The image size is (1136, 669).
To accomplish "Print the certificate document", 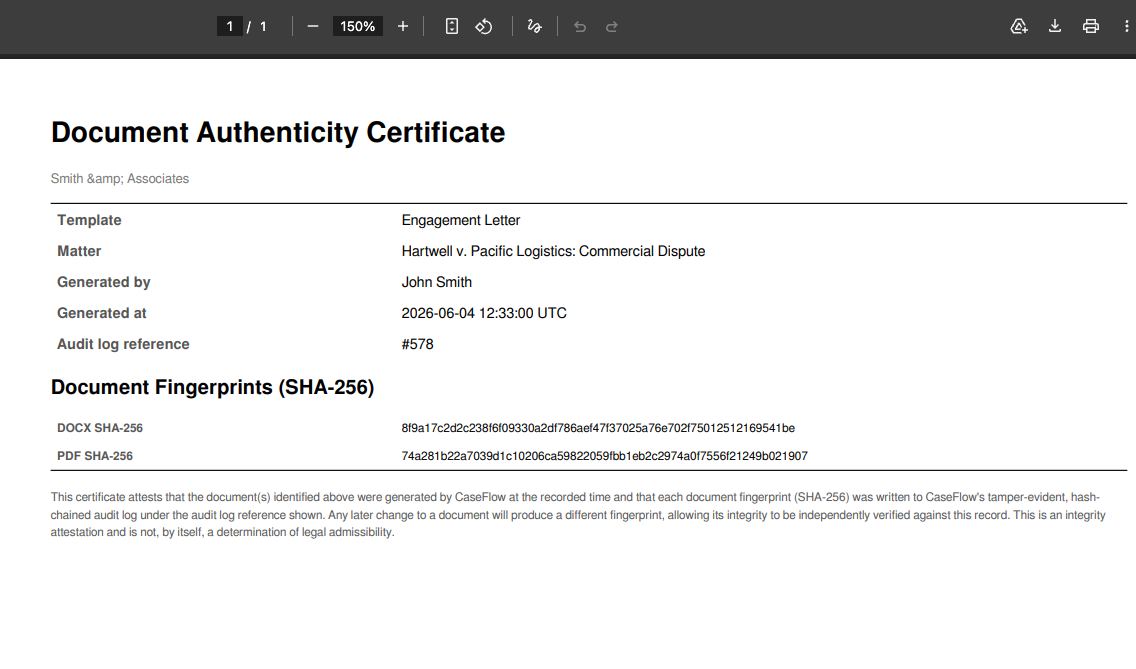I will coord(1090,27).
